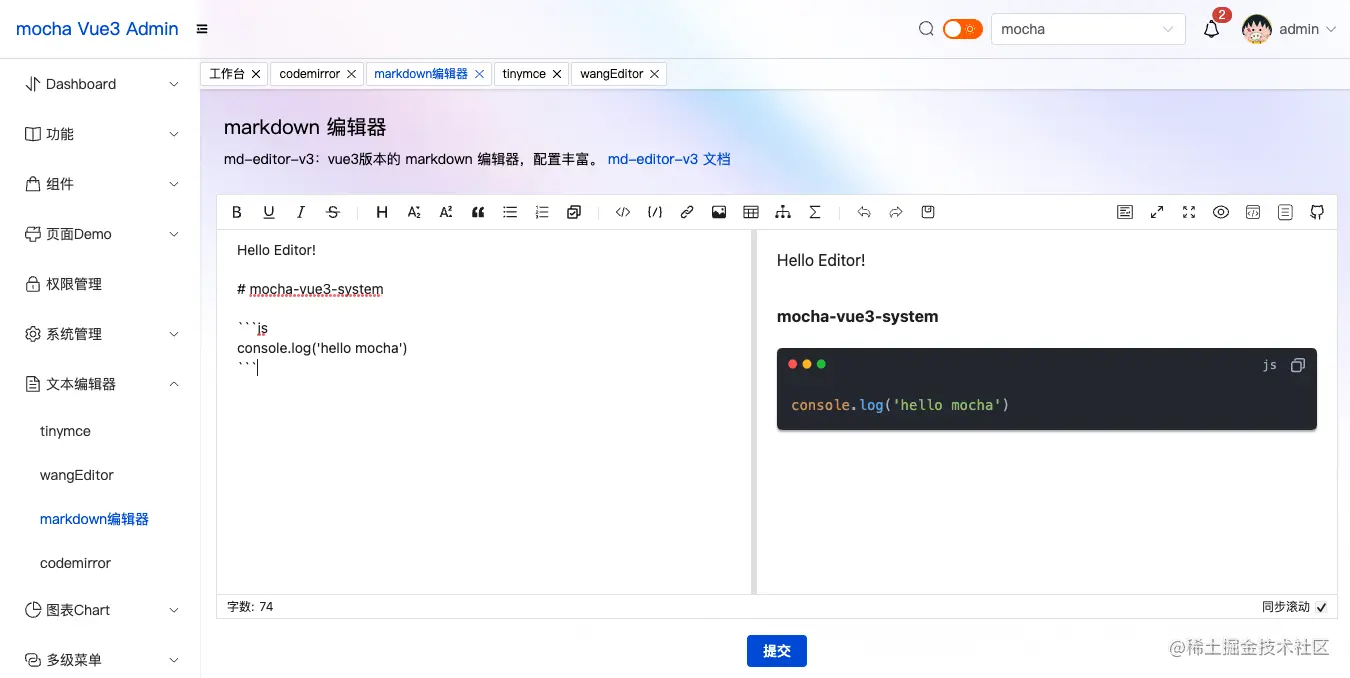Redo the last edit
The image size is (1350, 678).
[896, 212]
